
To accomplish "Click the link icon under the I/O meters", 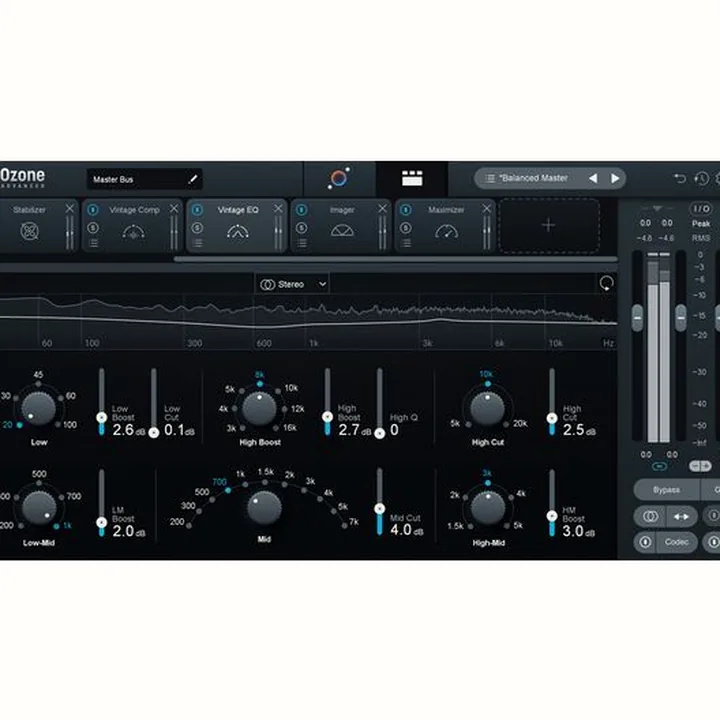I will (659, 467).
